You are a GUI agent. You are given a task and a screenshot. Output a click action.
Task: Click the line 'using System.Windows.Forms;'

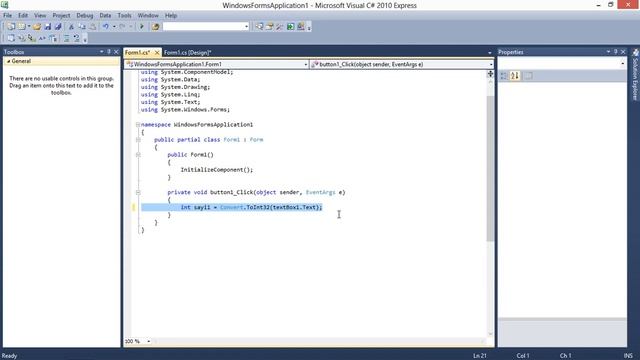(x=185, y=110)
